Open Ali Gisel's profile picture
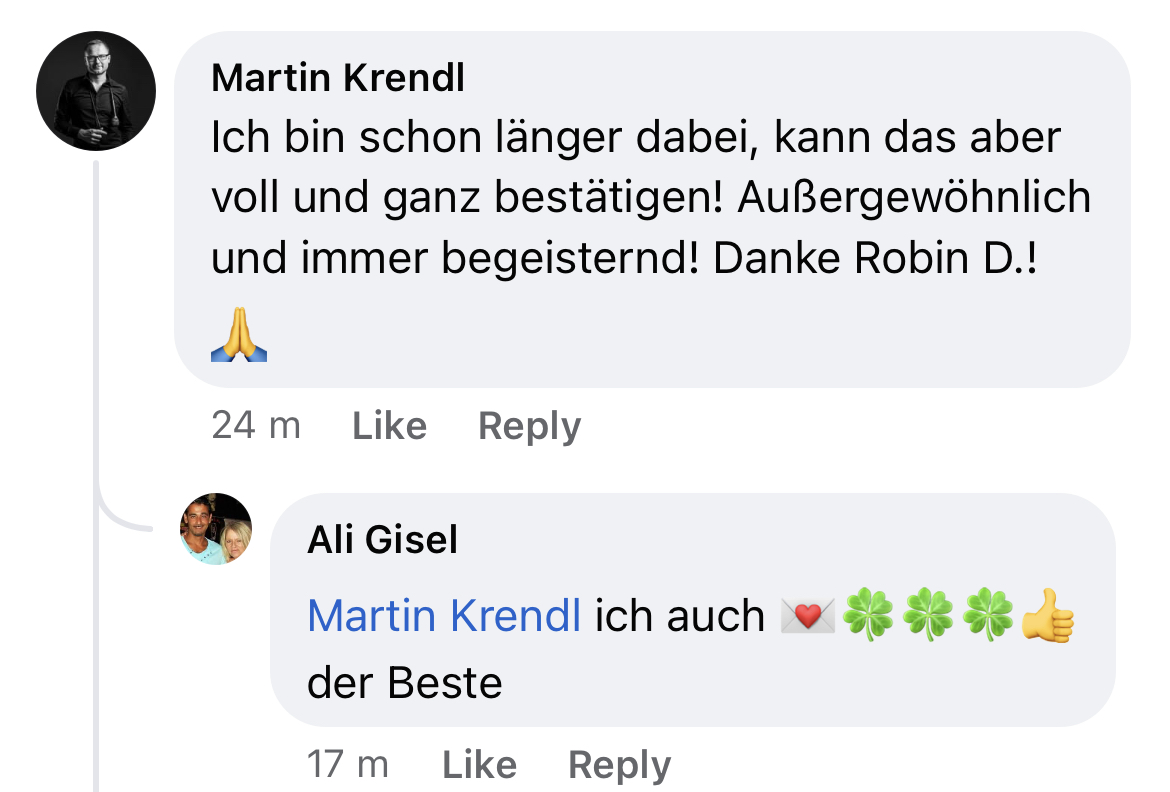Viewport: 1170px width, 792px height. (x=216, y=528)
